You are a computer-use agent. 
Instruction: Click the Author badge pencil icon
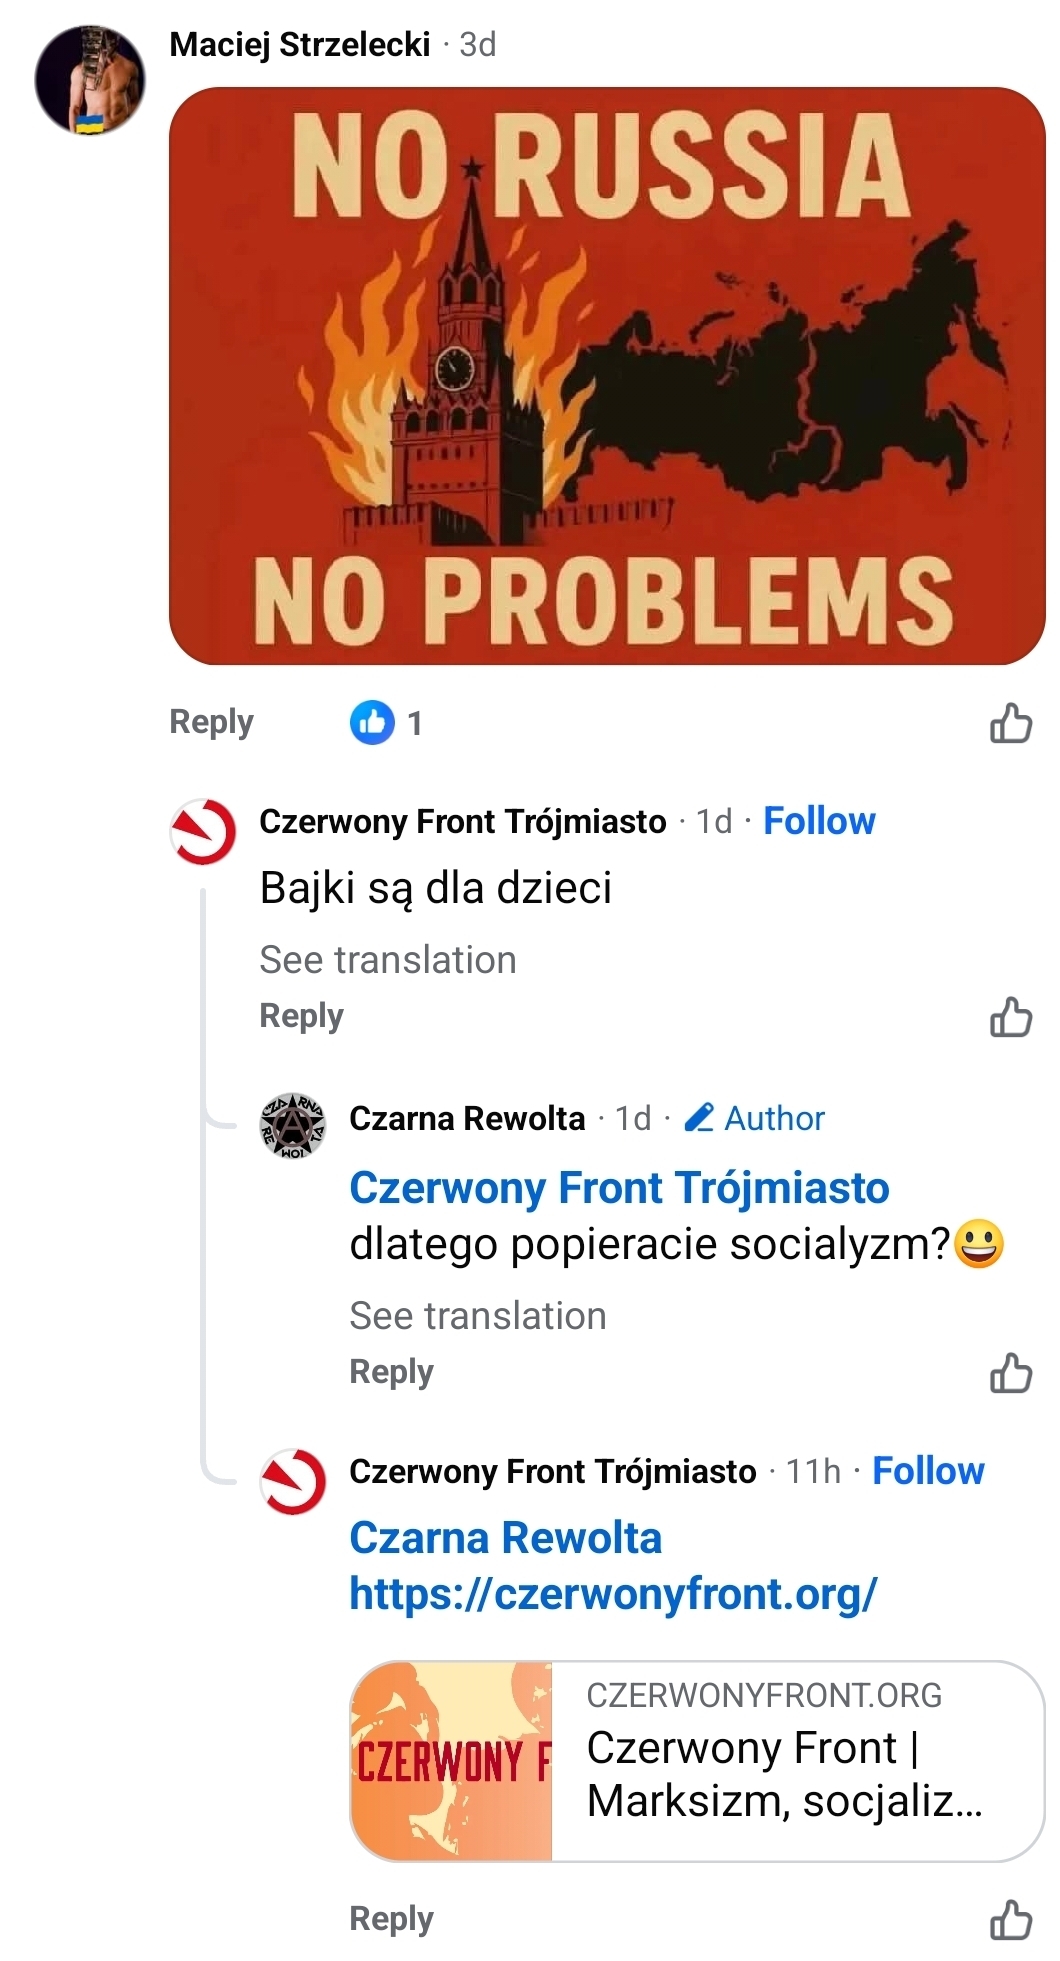tap(699, 1117)
